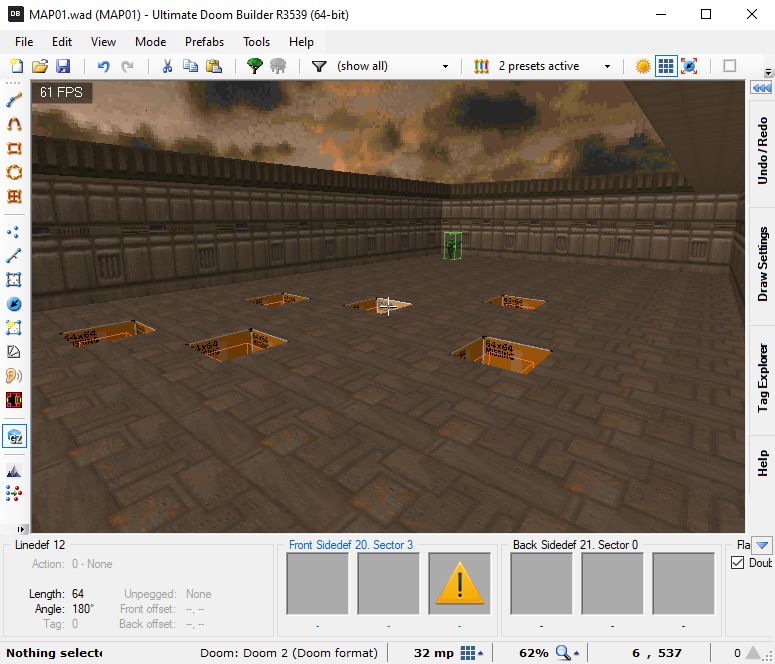The image size is (775, 664).
Task: Click the gray creature icon beside the tree
Action: pyautogui.click(x=278, y=66)
